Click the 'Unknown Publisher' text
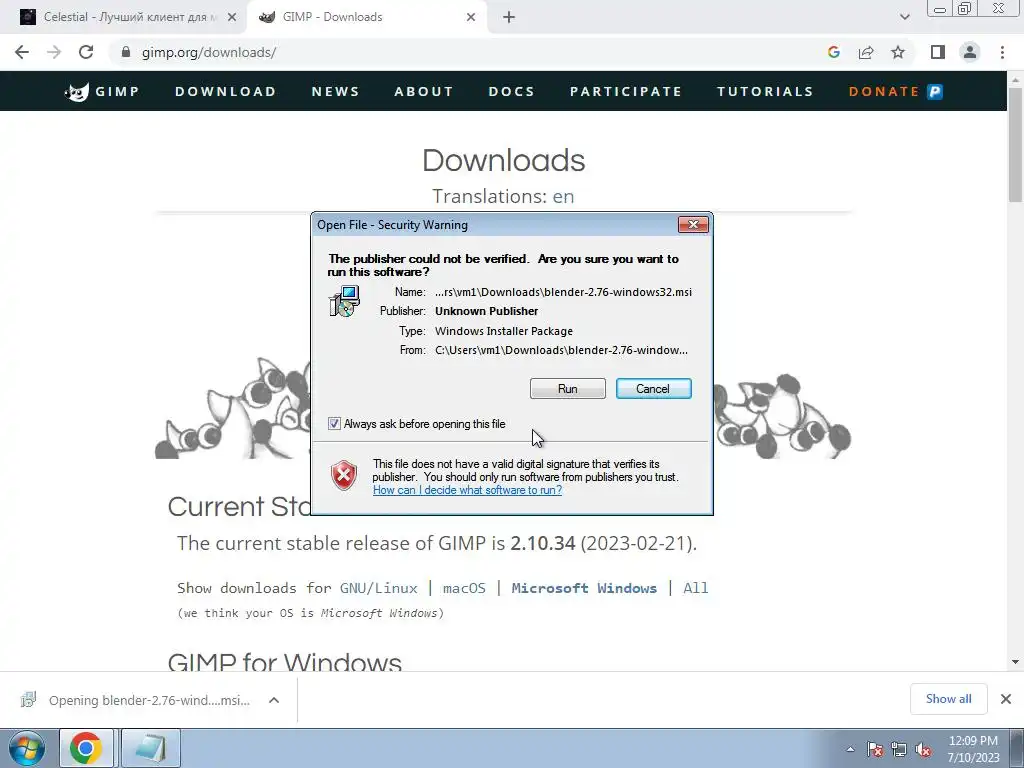Viewport: 1024px width, 768px height. pyautogui.click(x=487, y=311)
